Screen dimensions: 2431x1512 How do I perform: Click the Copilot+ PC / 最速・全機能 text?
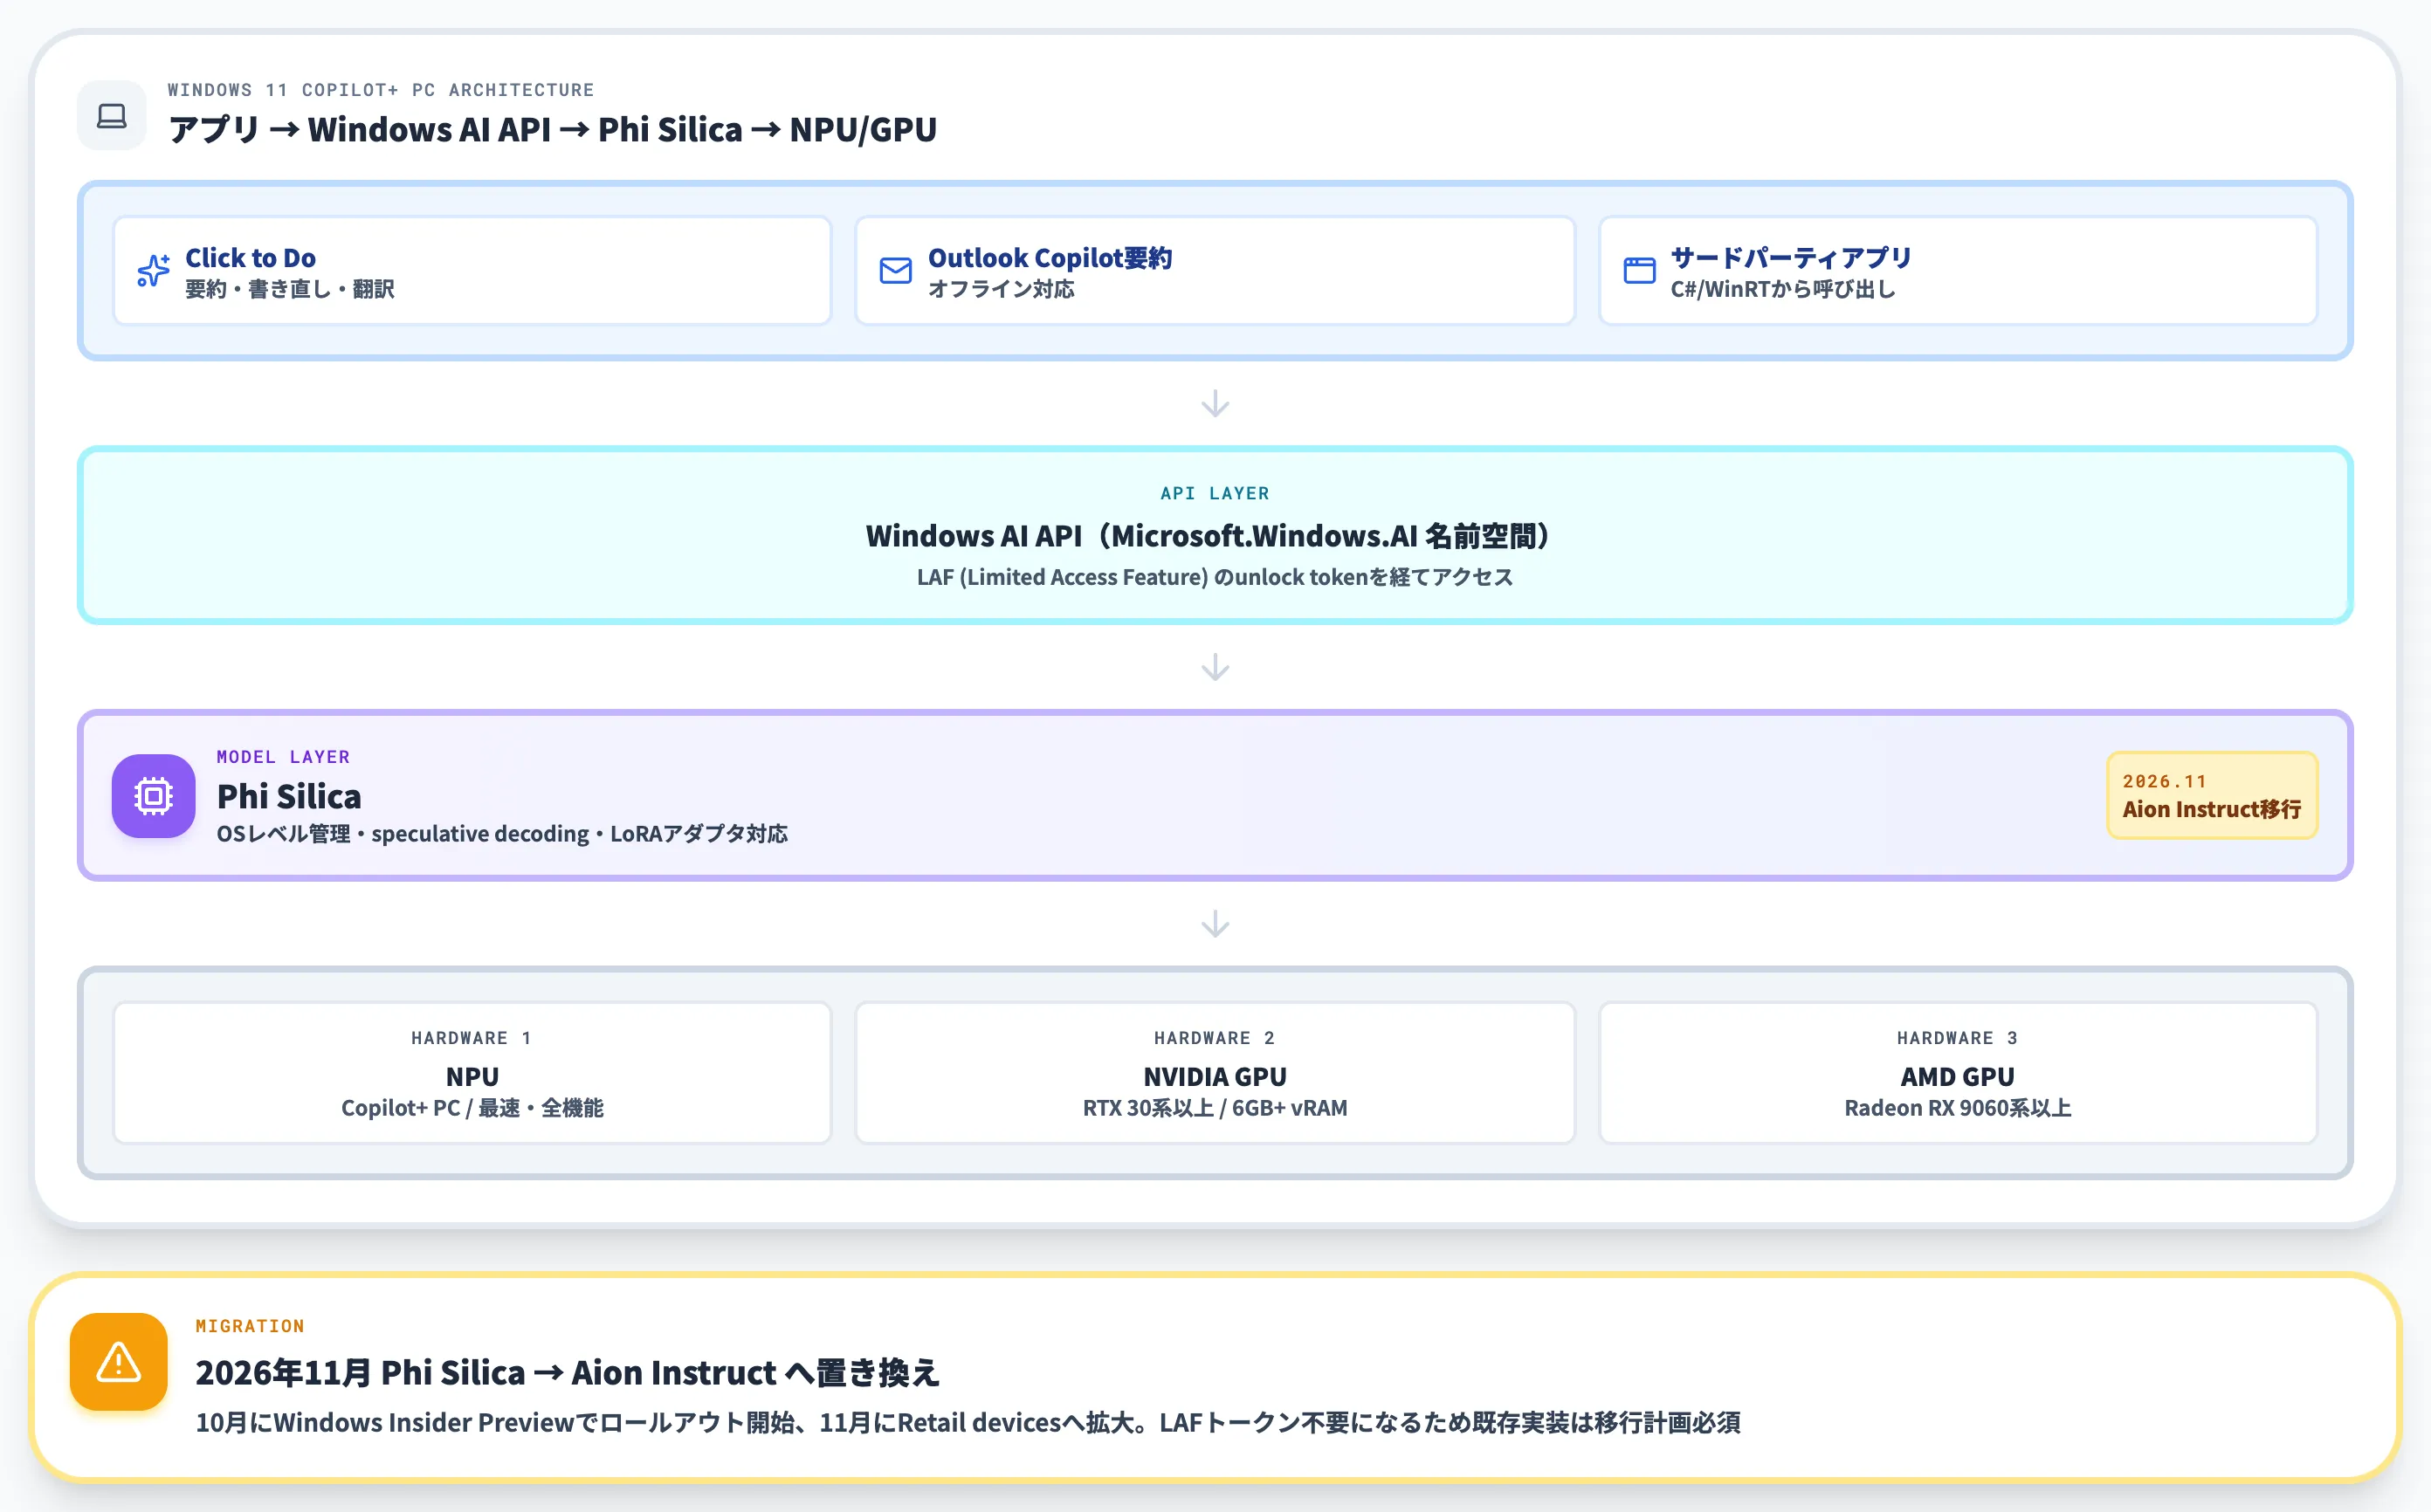tap(472, 1108)
